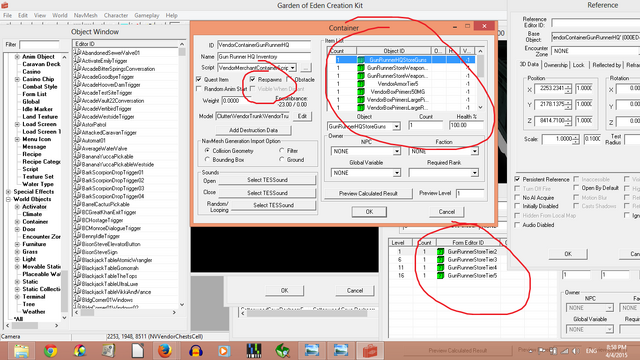The image size is (640, 360).
Task: Open Firefox from the taskbar
Action: coord(165,350)
